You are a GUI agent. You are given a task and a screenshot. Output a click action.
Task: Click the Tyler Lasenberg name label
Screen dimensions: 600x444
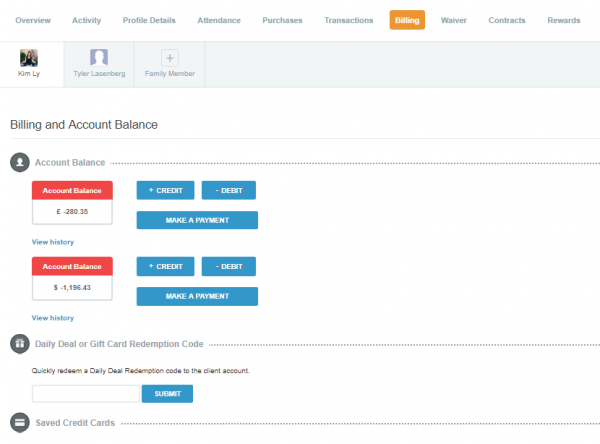99,73
